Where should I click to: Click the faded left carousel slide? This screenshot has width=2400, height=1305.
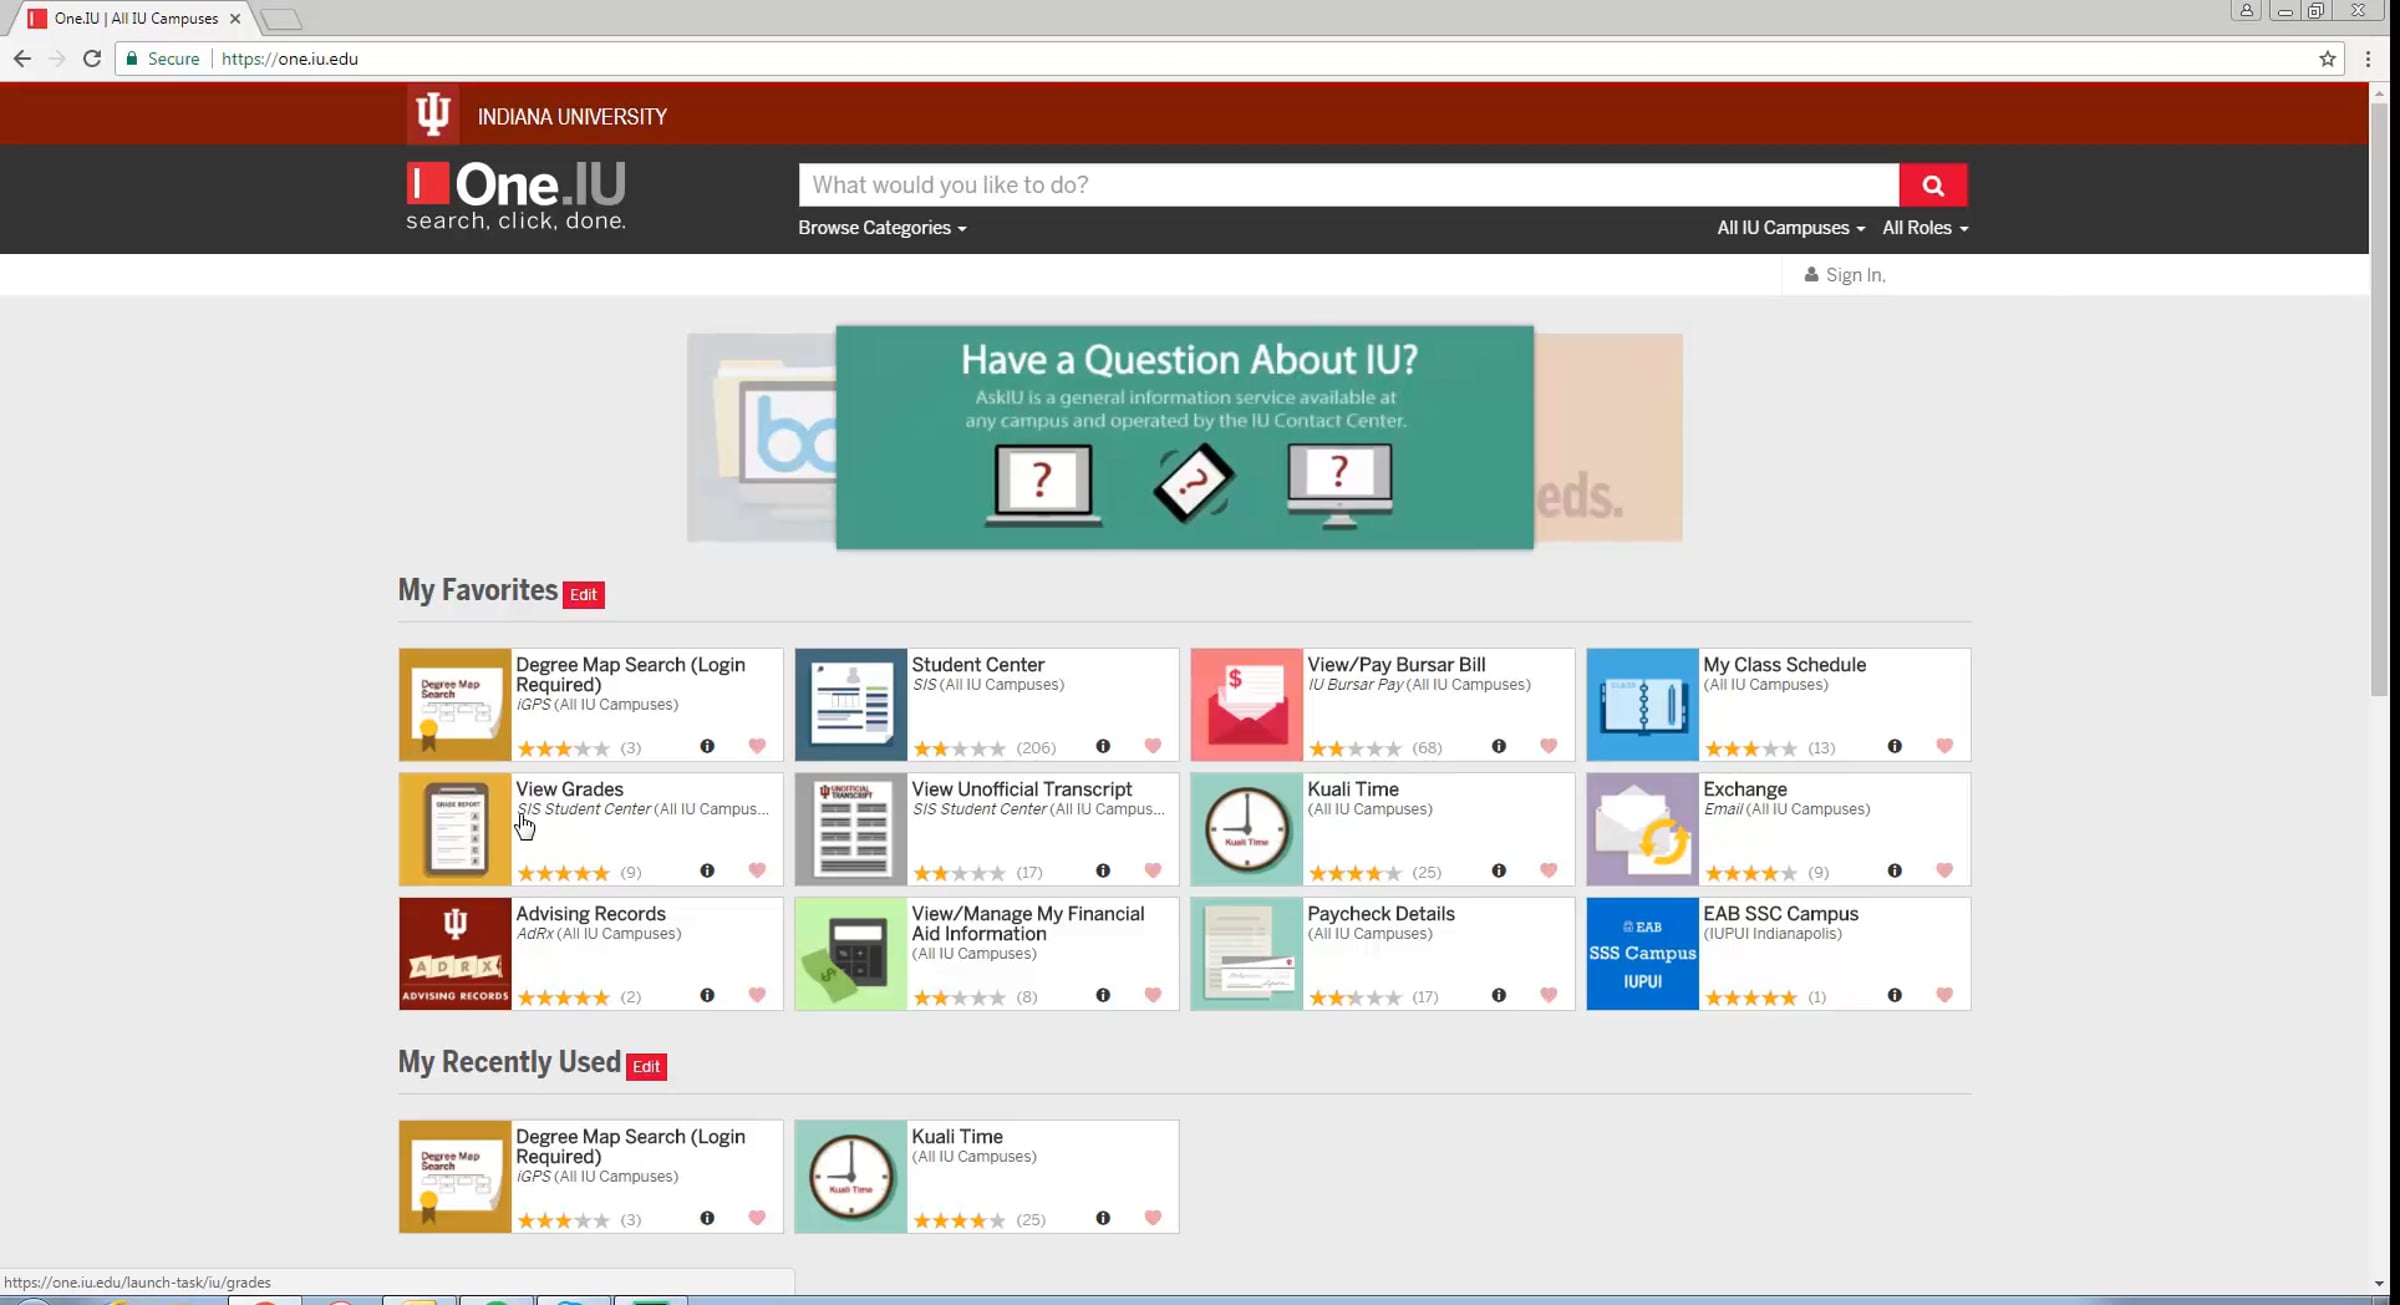point(761,438)
